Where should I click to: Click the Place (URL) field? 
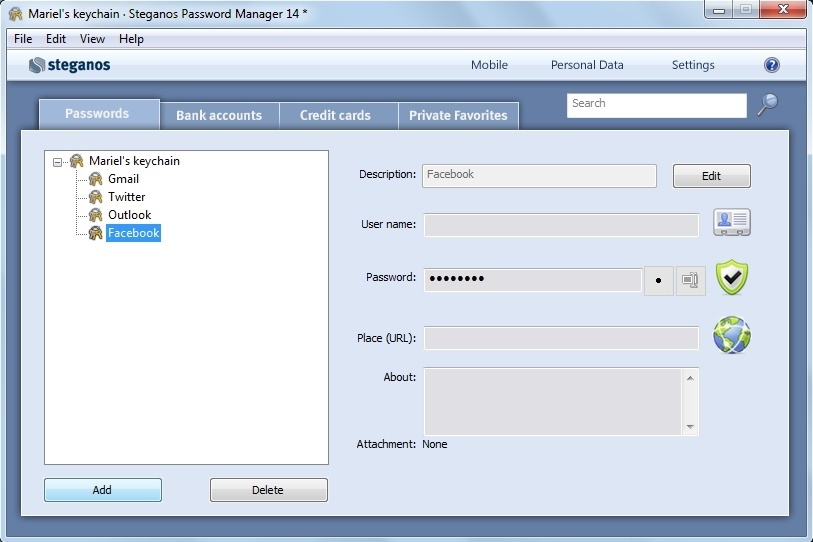(561, 338)
